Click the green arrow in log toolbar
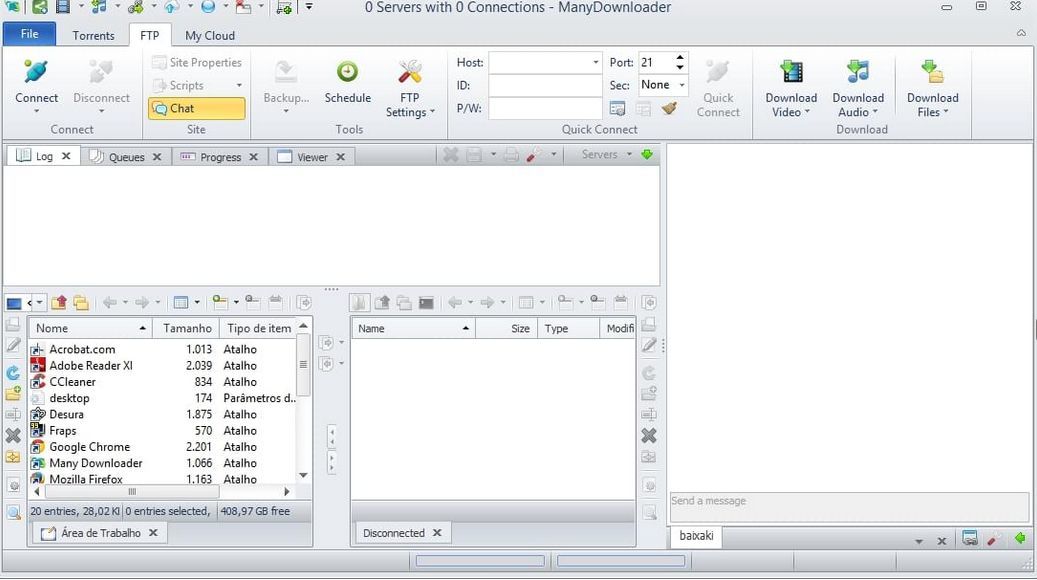 pos(647,154)
